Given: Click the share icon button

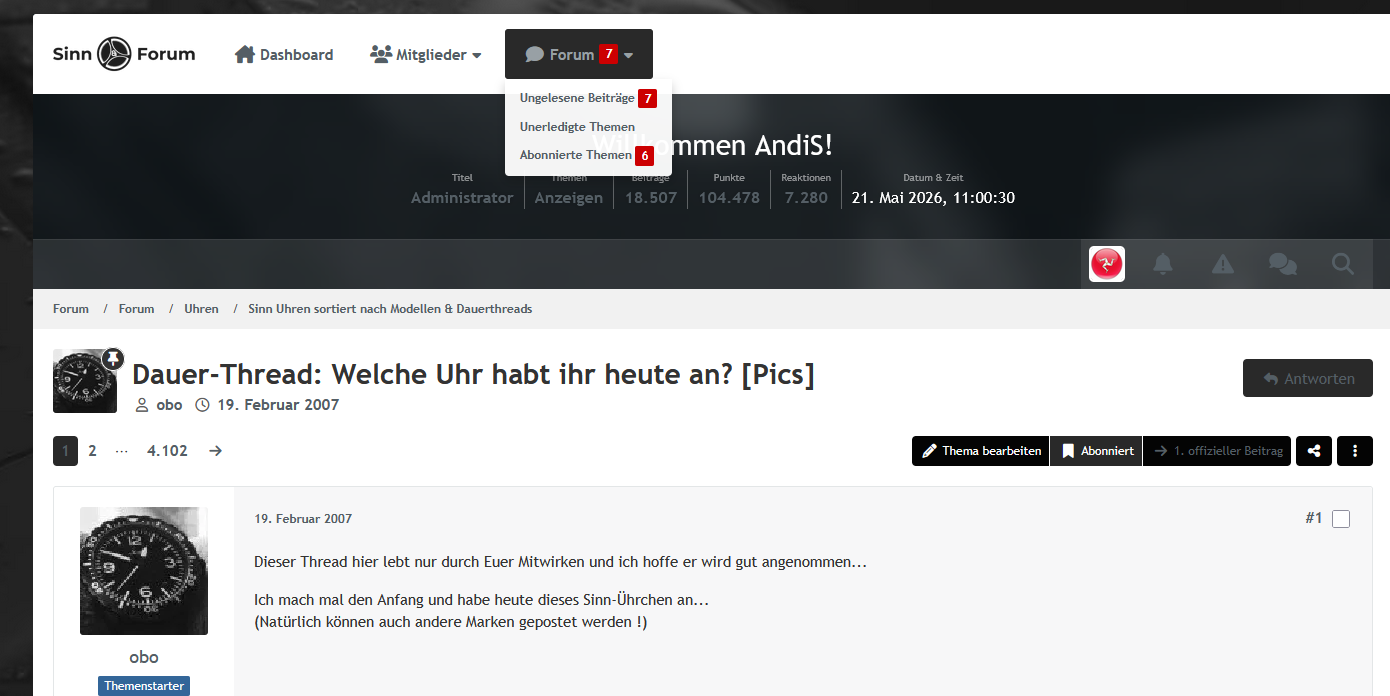Looking at the screenshot, I should (1314, 451).
